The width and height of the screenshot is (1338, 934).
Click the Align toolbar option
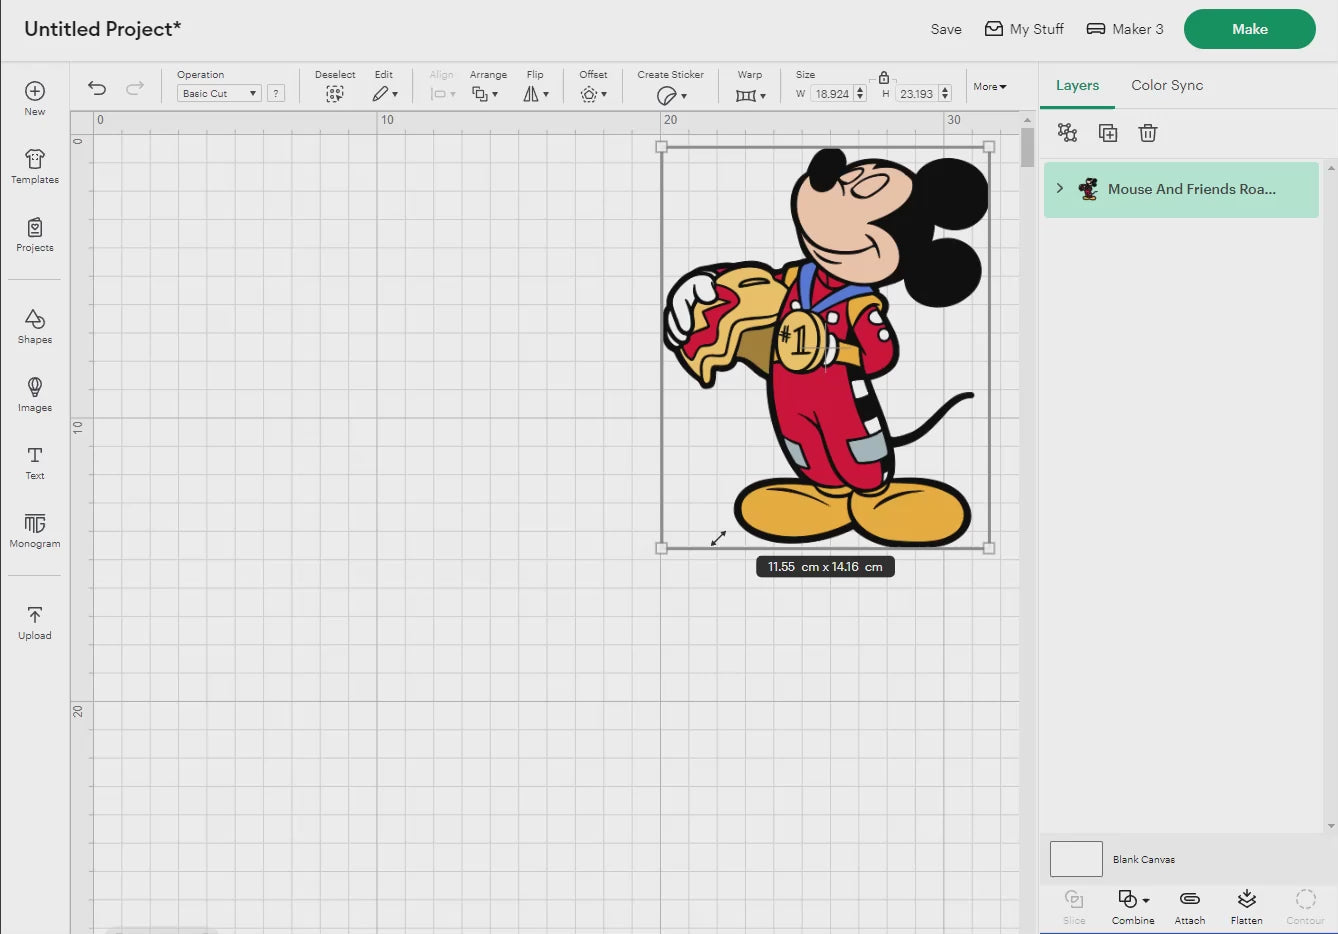click(x=442, y=88)
